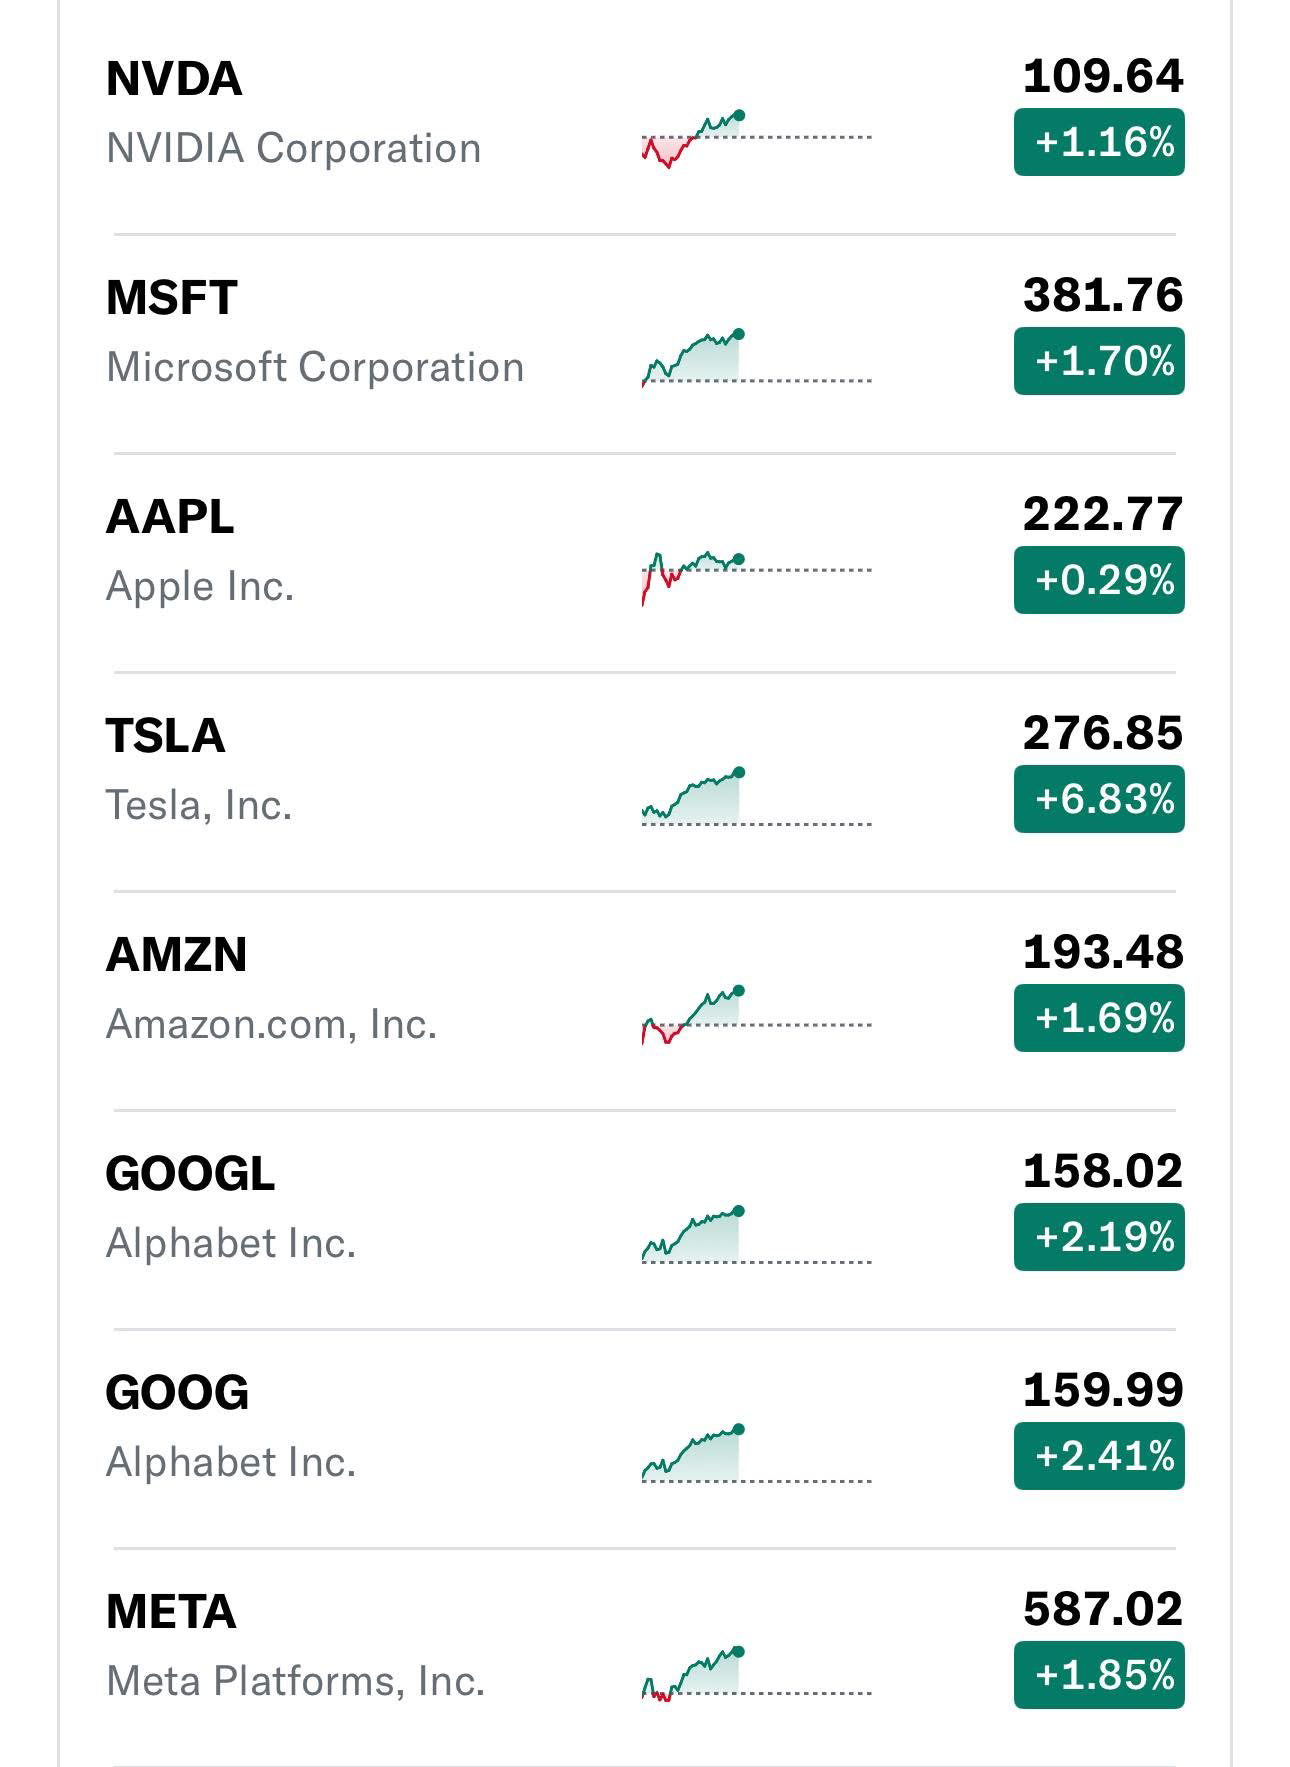View the GOOG mini price chart
This screenshot has width=1290, height=1767.
click(x=756, y=1454)
